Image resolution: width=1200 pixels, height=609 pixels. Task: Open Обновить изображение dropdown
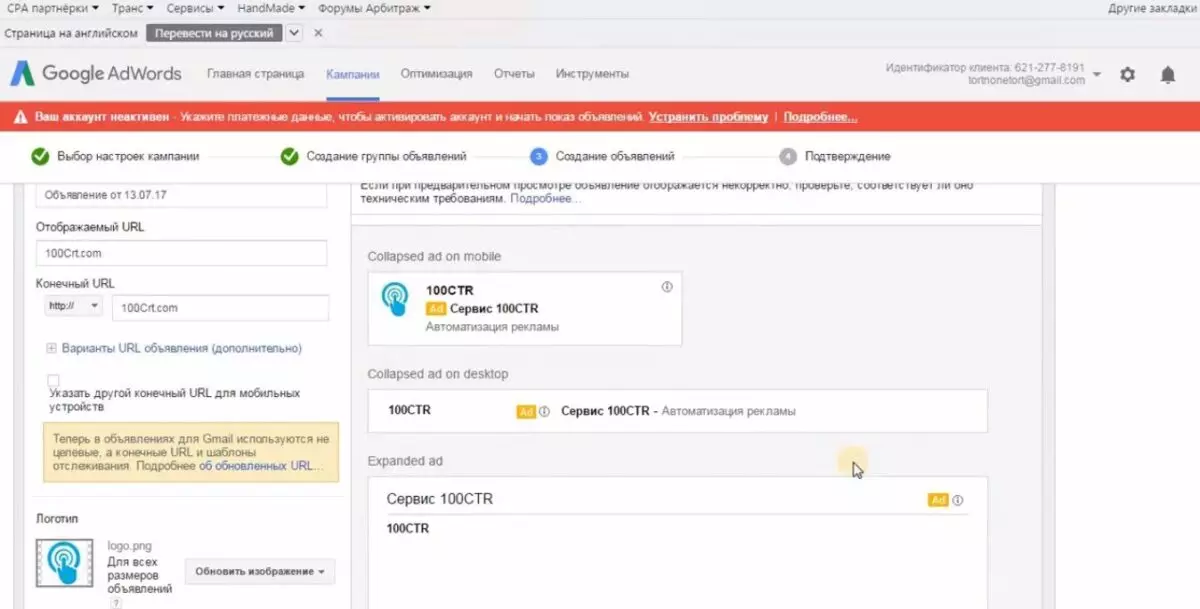tap(260, 572)
